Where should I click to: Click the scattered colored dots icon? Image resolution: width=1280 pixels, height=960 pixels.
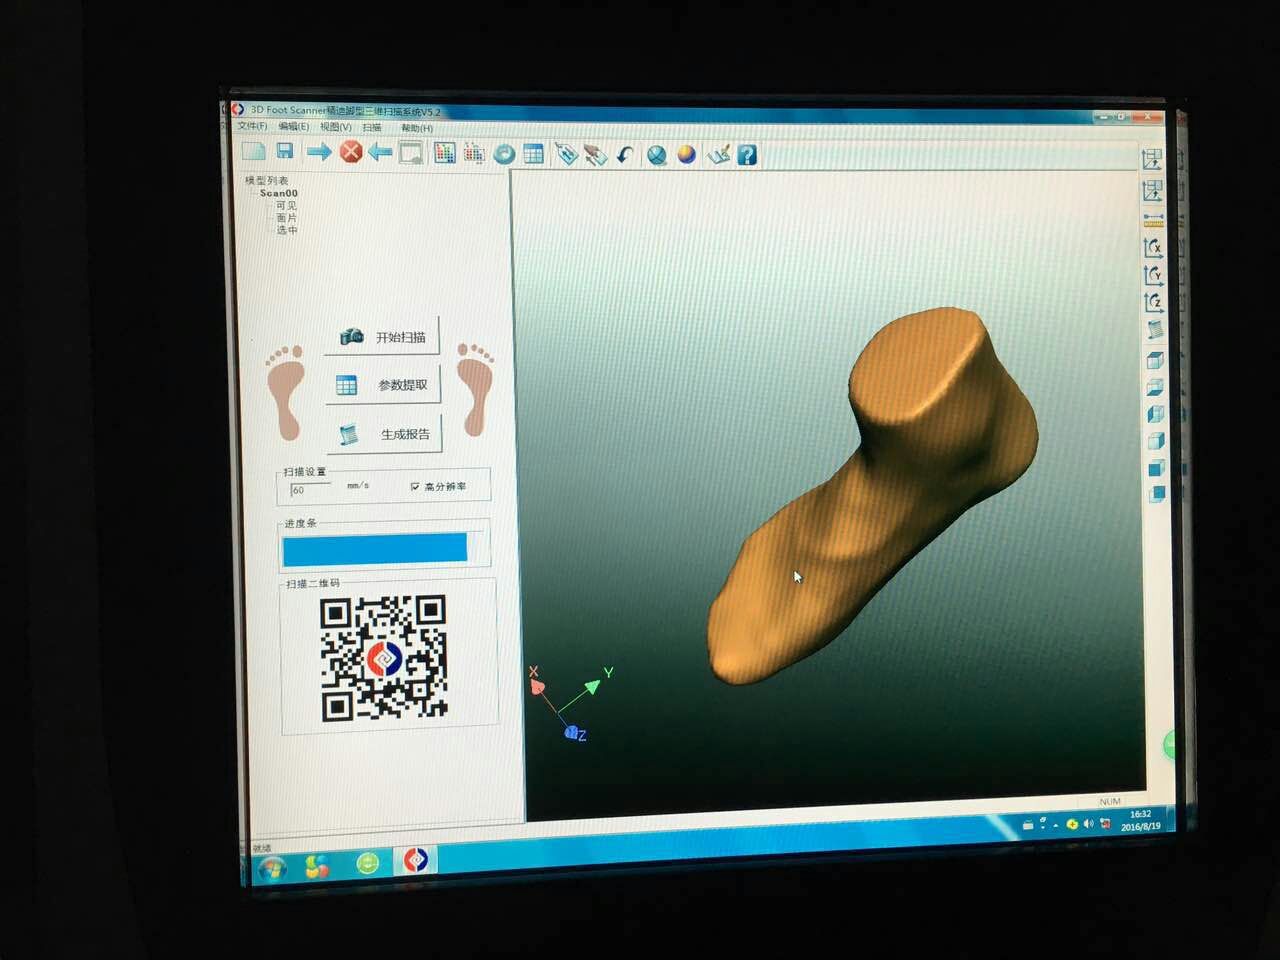point(473,153)
